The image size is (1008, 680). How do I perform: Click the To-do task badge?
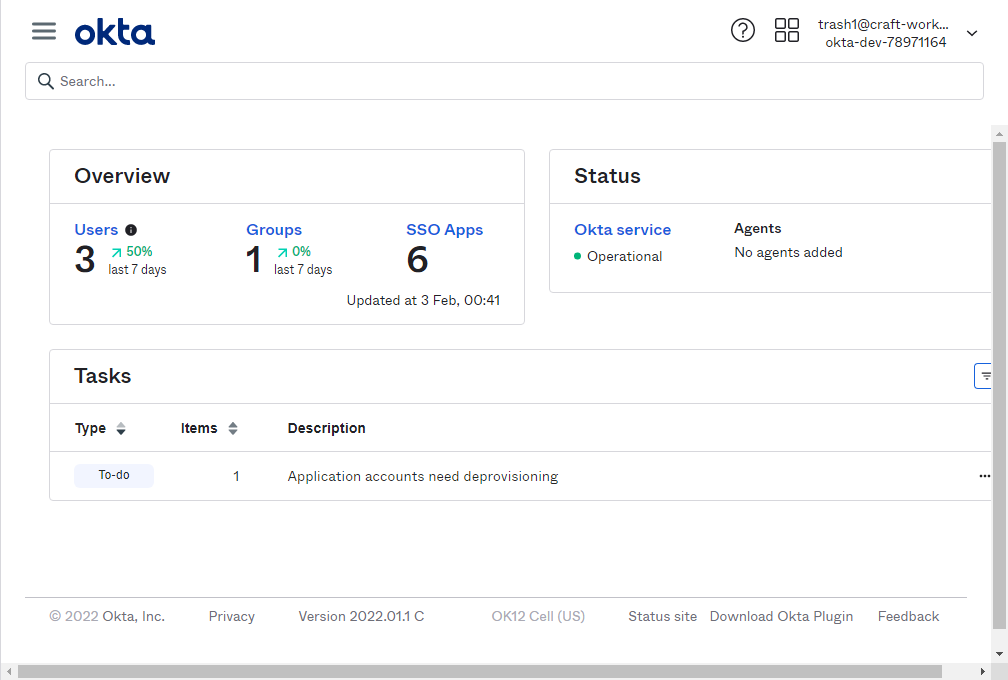point(114,475)
